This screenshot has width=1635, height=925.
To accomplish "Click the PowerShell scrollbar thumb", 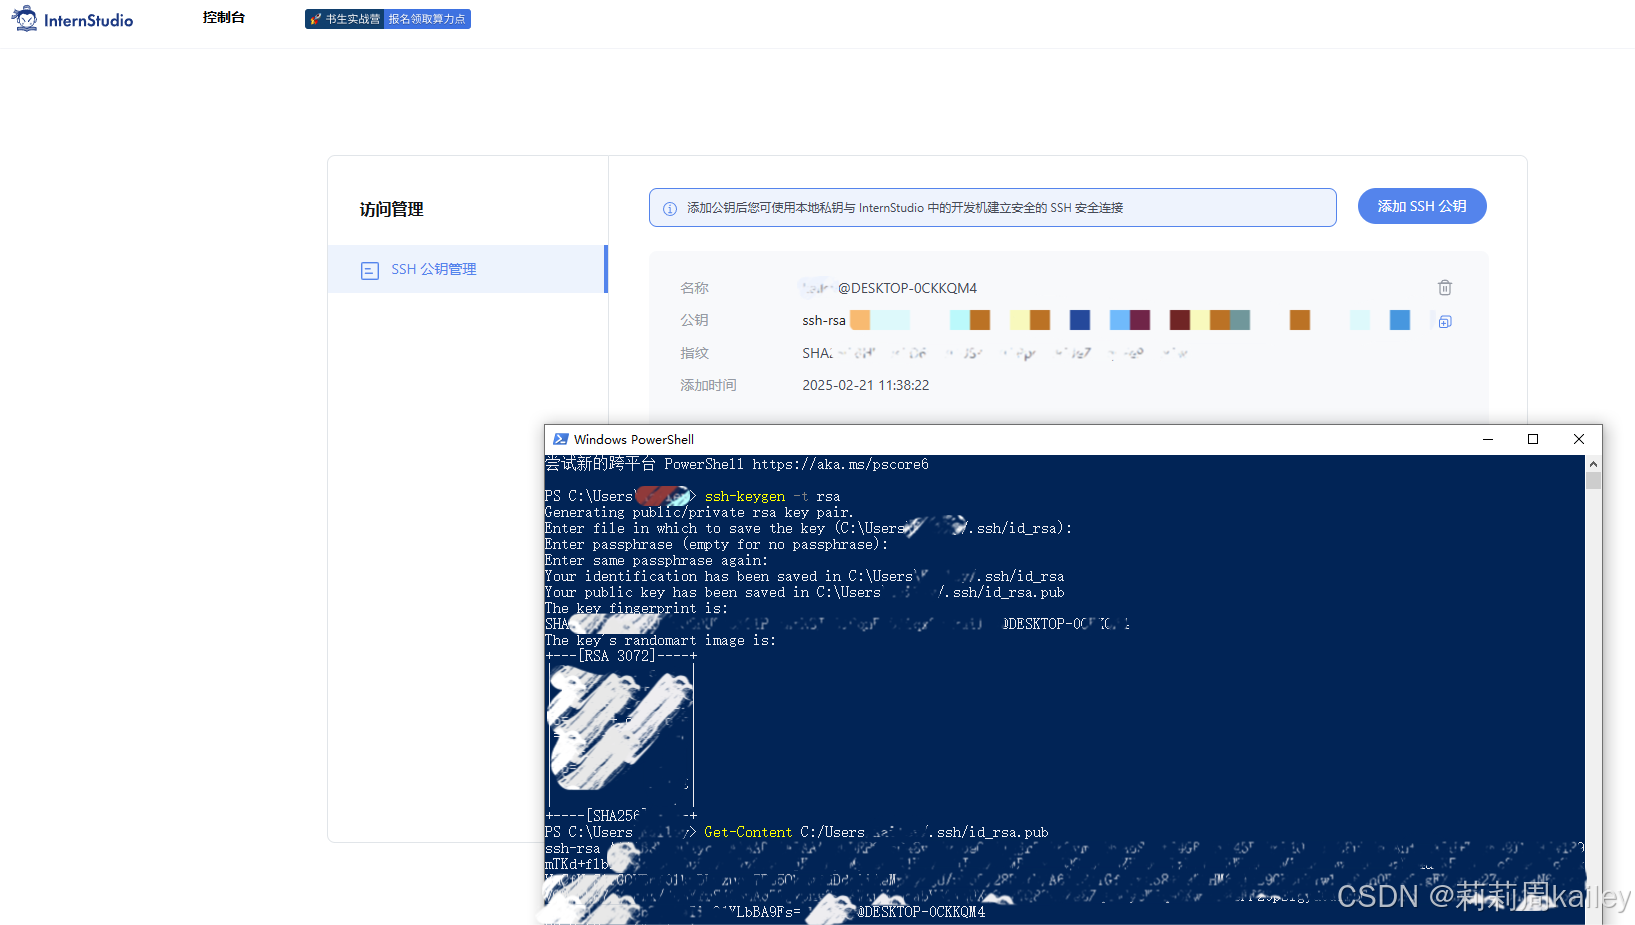I will pyautogui.click(x=1593, y=481).
